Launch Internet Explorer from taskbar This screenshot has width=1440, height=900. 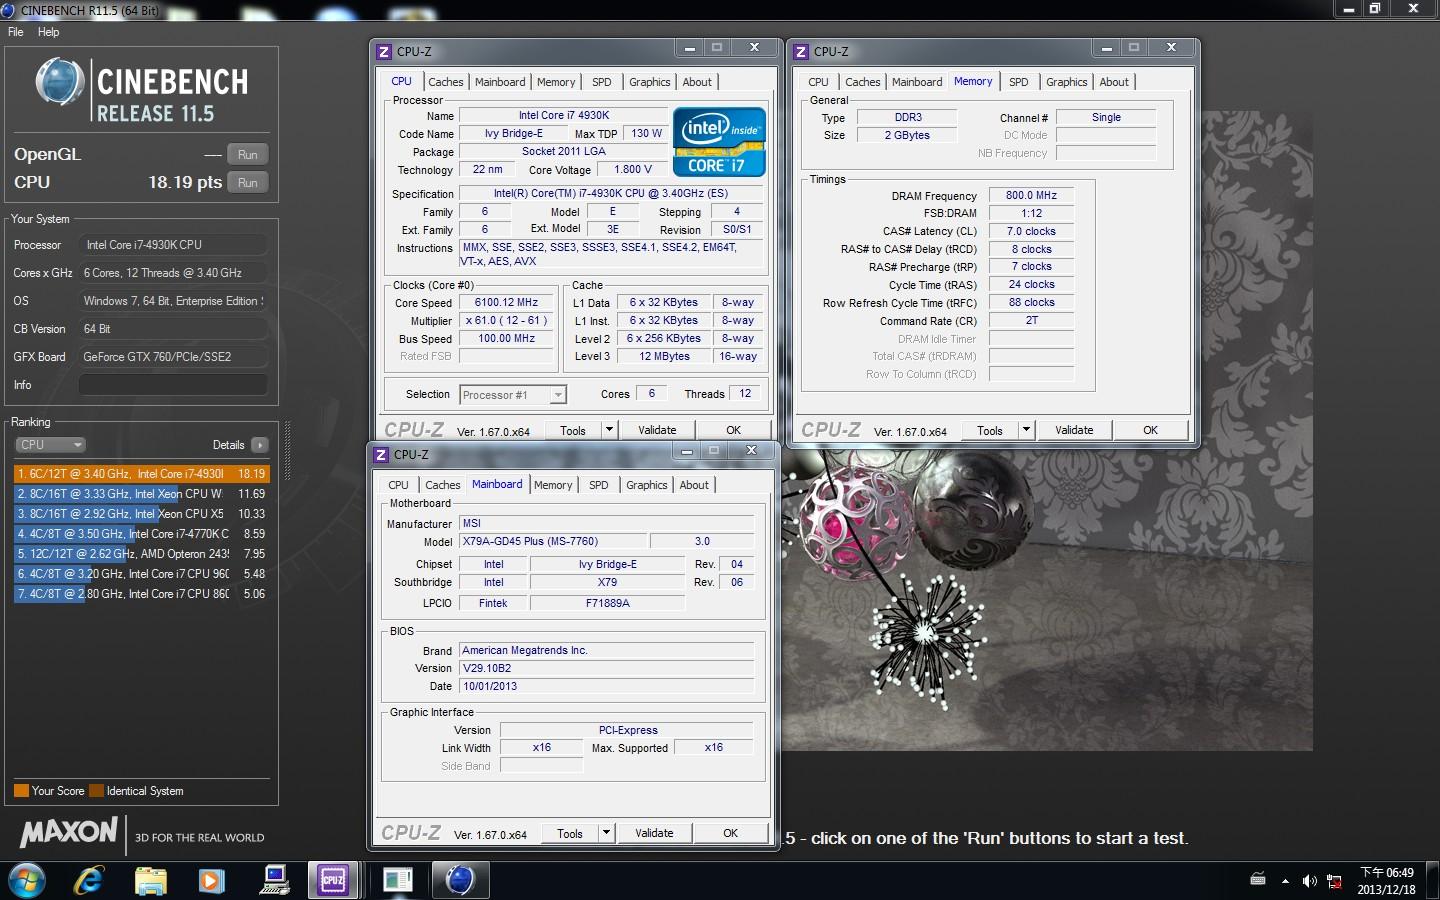[x=90, y=880]
